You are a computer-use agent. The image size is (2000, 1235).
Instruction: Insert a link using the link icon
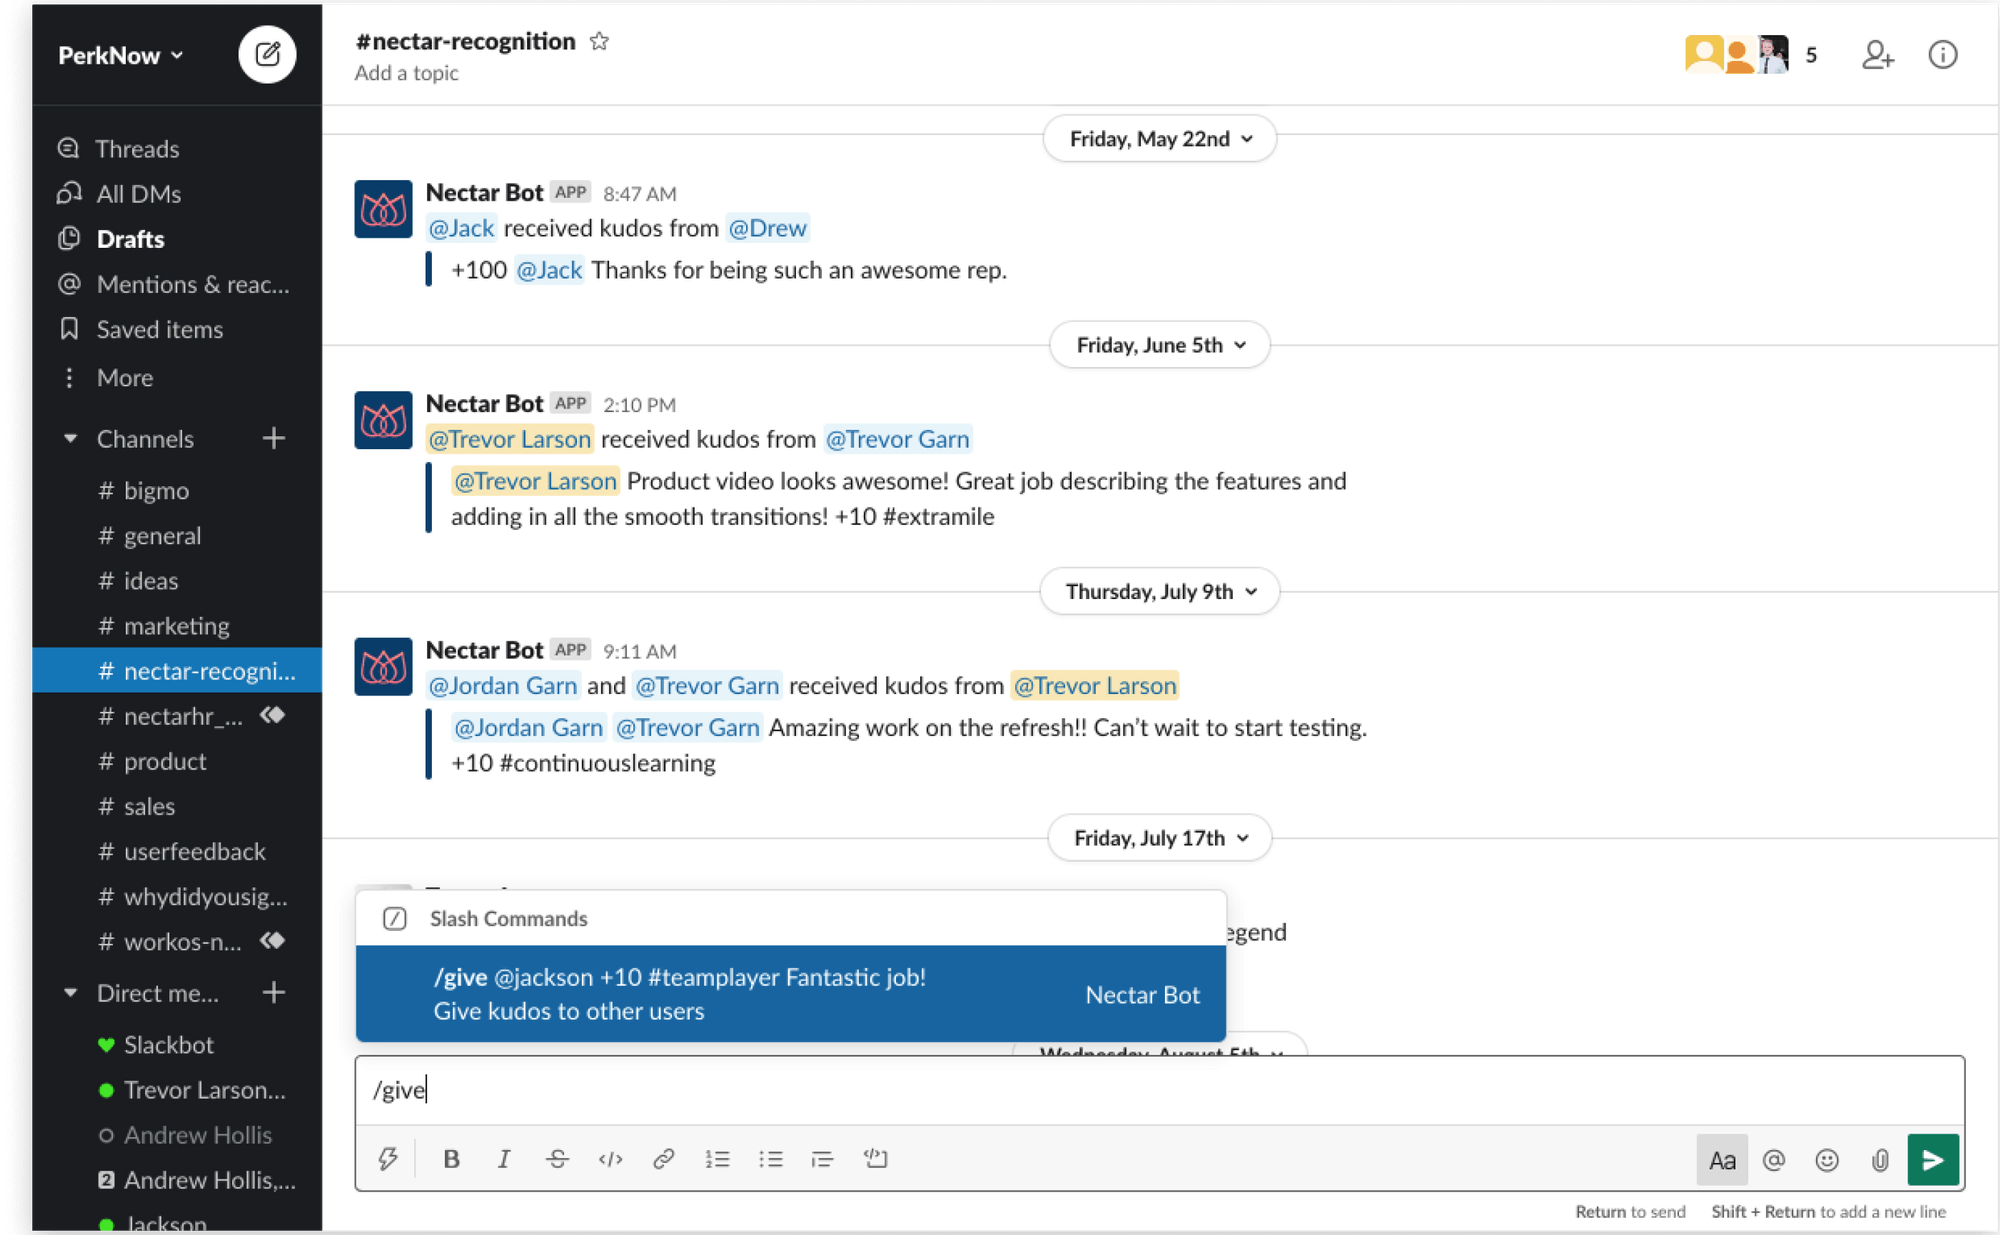(x=663, y=1159)
